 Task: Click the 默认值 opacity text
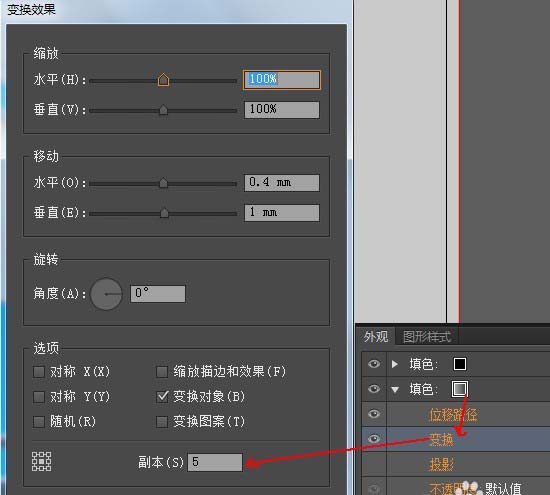(503, 489)
